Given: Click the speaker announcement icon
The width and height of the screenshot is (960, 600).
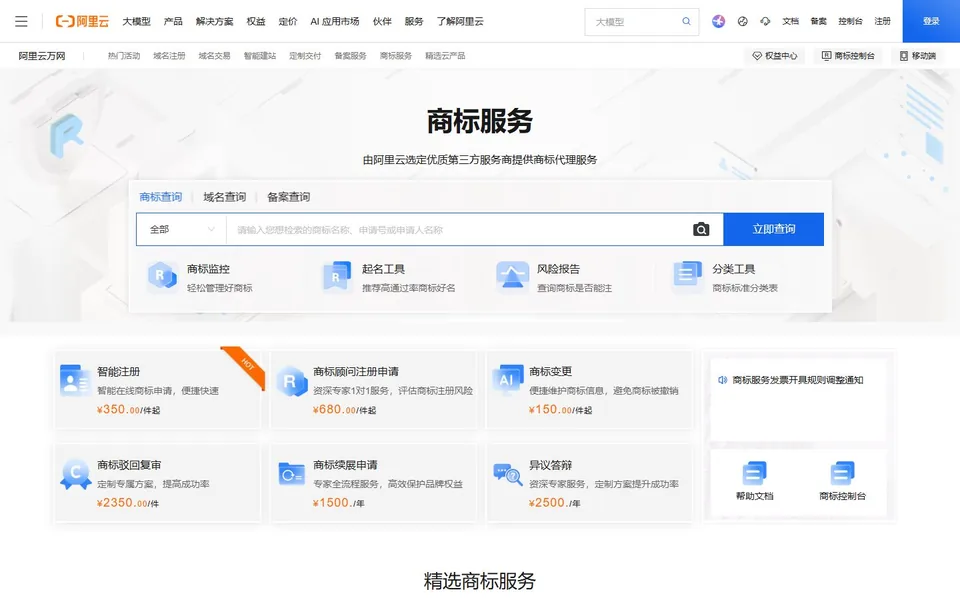Looking at the screenshot, I should point(722,380).
